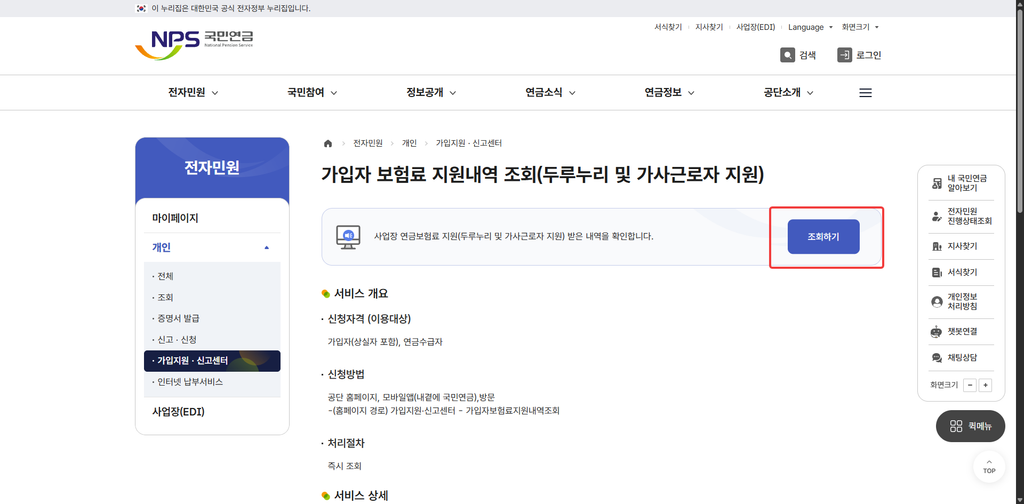Click the 서식찾기 document icon in quick panel
This screenshot has height=504, width=1024.
pos(937,272)
